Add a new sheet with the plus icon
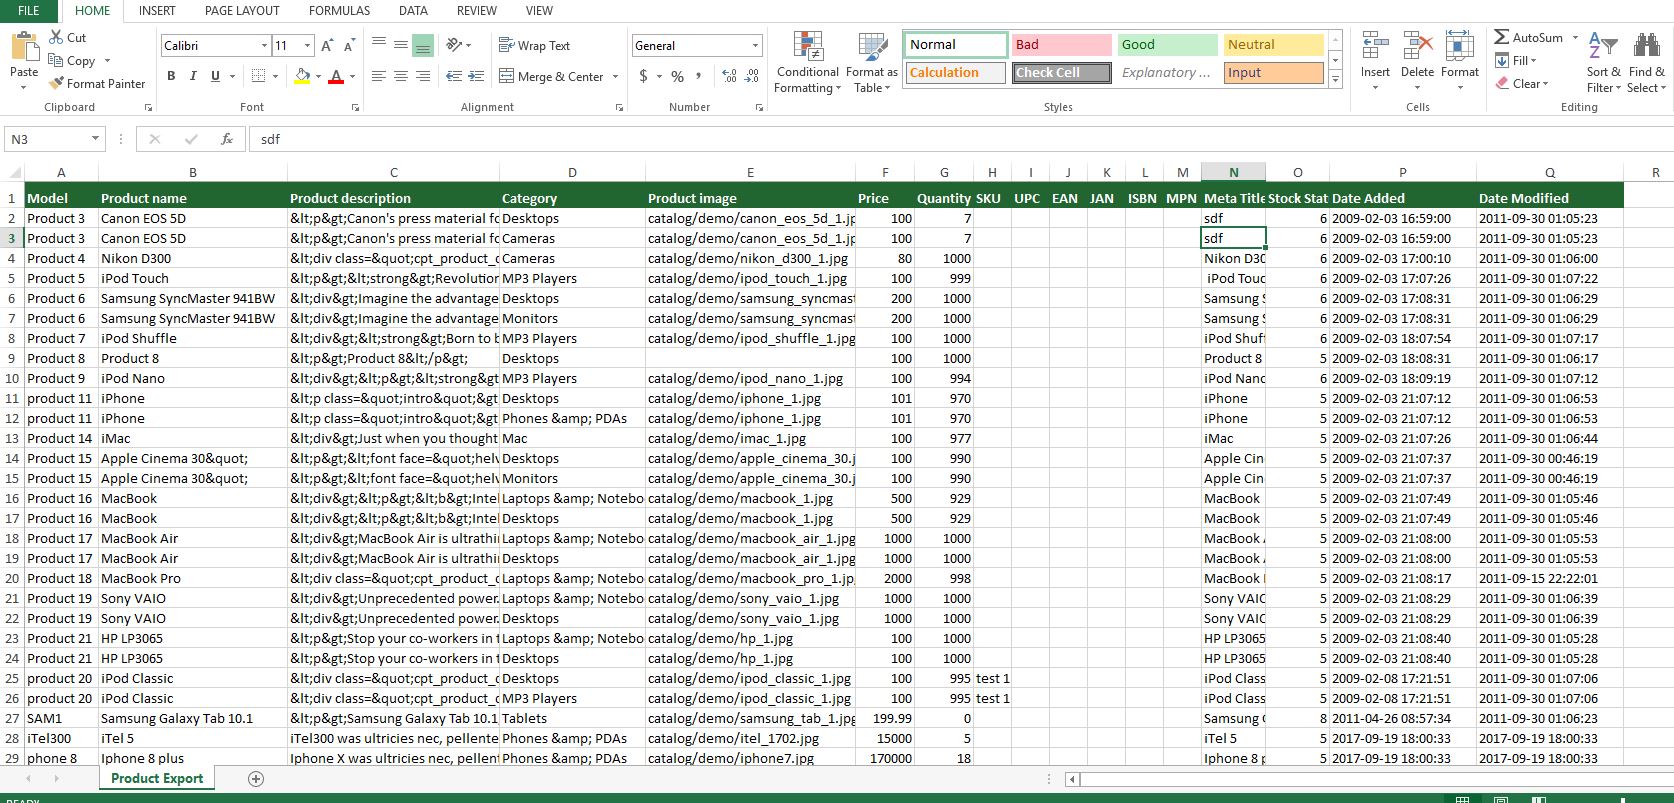 [x=256, y=779]
